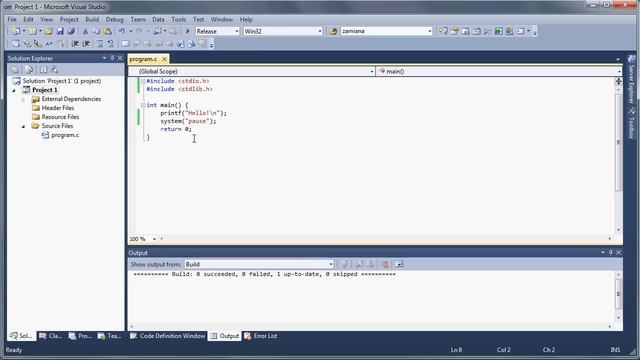Click the Increase Indent toolbar icon
Viewport: 640px width, 360px height.
click(x=86, y=44)
